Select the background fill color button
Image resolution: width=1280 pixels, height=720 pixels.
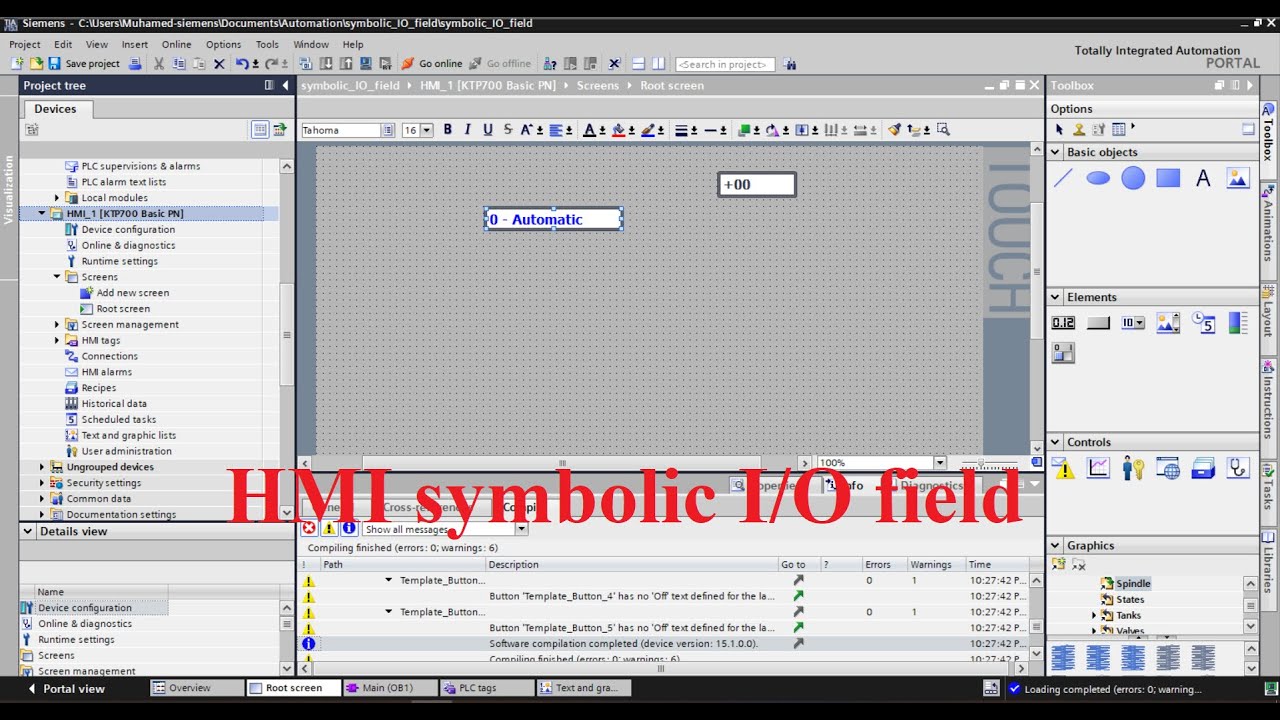[618, 130]
